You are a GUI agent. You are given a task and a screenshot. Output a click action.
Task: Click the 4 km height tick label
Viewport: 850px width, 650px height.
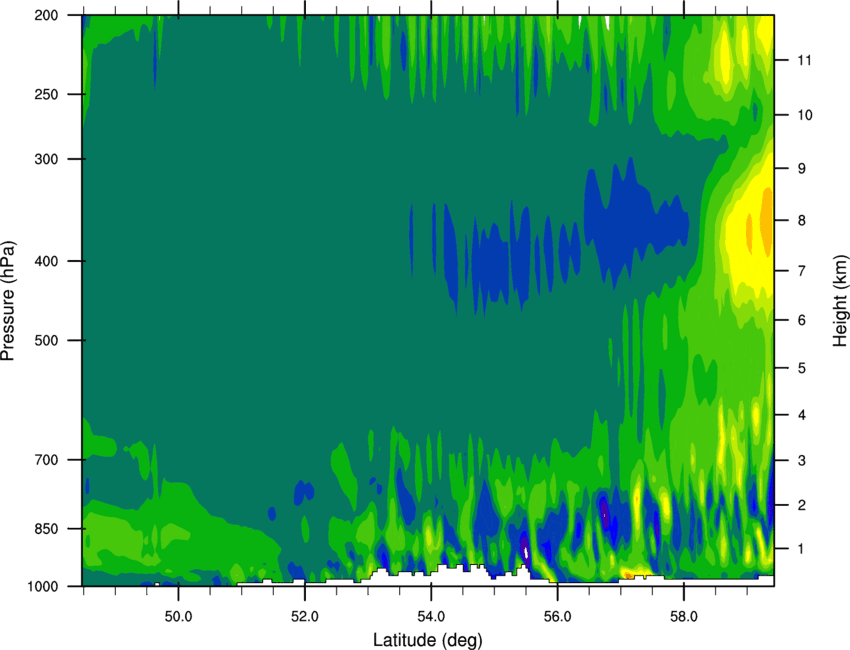pyautogui.click(x=802, y=415)
